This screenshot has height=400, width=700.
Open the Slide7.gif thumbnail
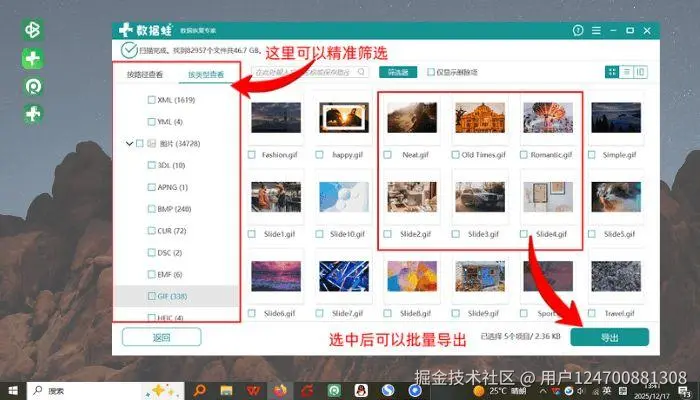pos(344,276)
